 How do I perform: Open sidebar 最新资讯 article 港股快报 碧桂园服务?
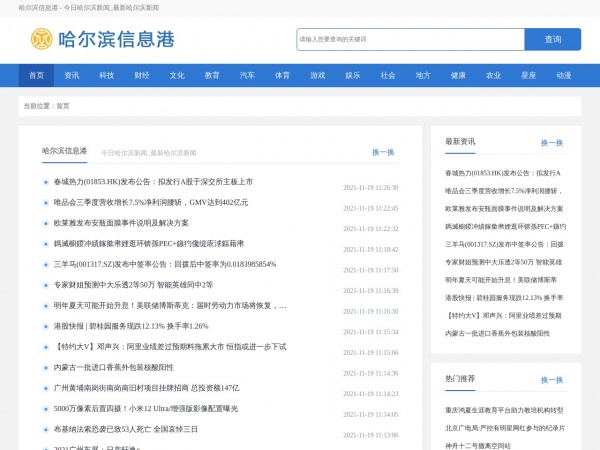tap(504, 298)
